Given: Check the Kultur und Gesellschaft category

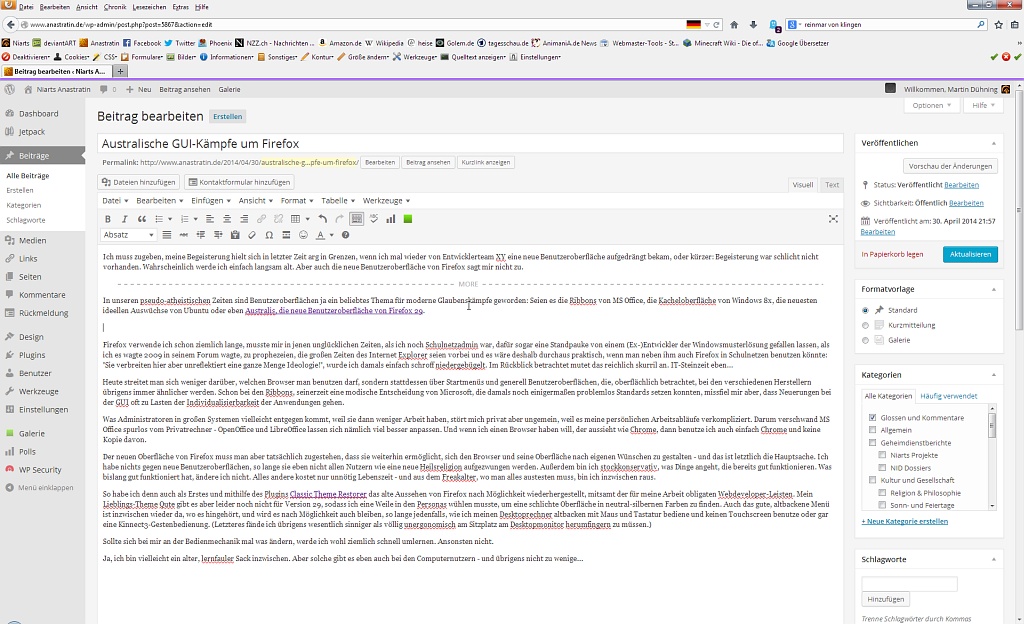Looking at the screenshot, I should (x=872, y=480).
